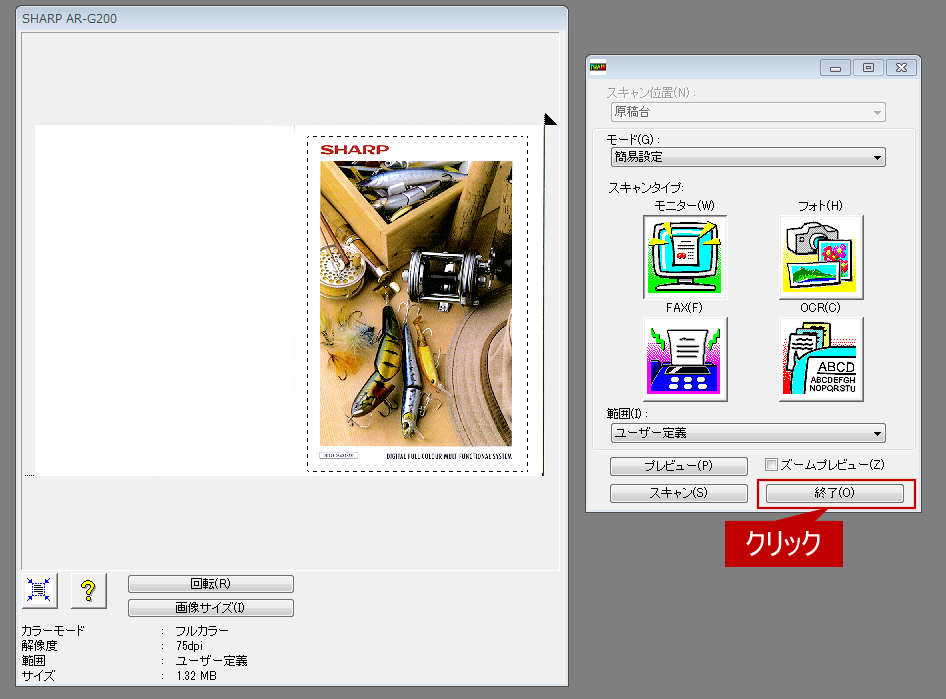Click the SHARP icon in the dialog title bar
The width and height of the screenshot is (946, 699).
[x=598, y=68]
